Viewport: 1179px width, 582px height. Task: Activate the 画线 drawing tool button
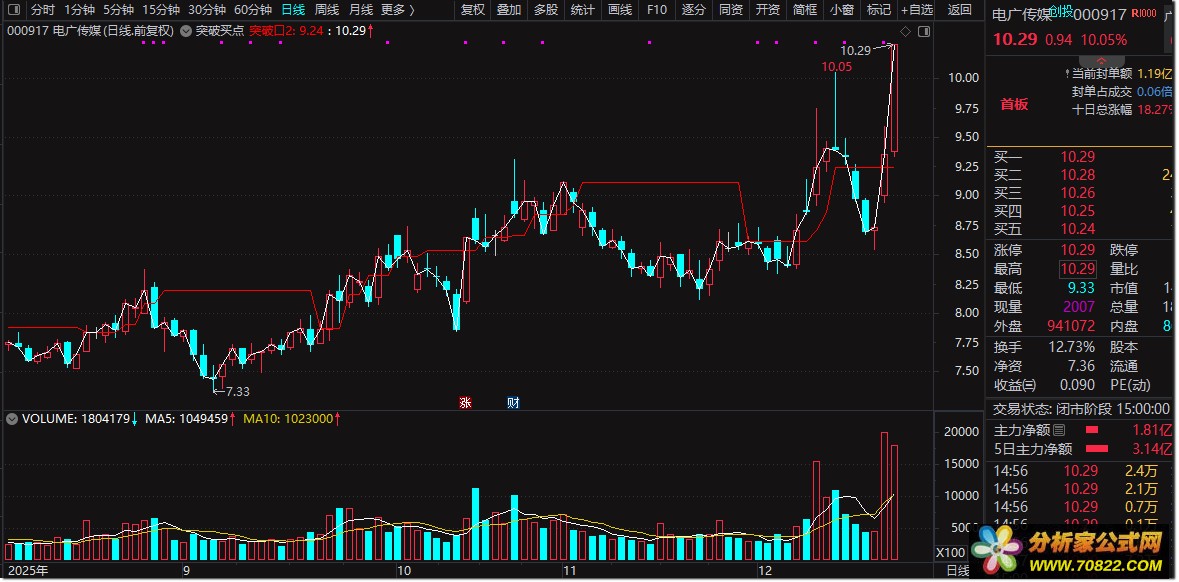coord(620,10)
